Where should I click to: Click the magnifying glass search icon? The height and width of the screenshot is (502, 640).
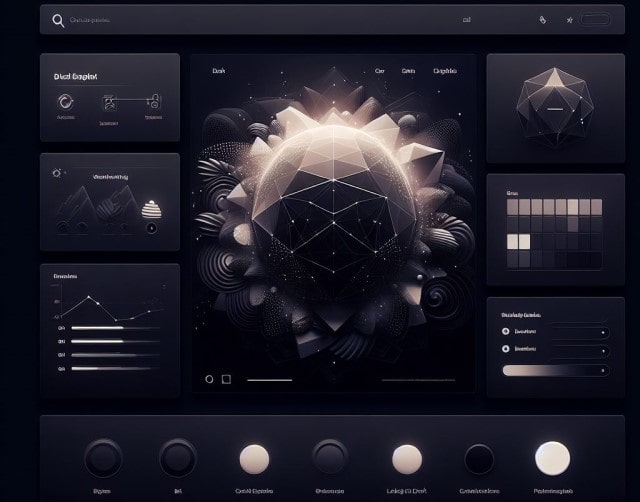tap(58, 20)
